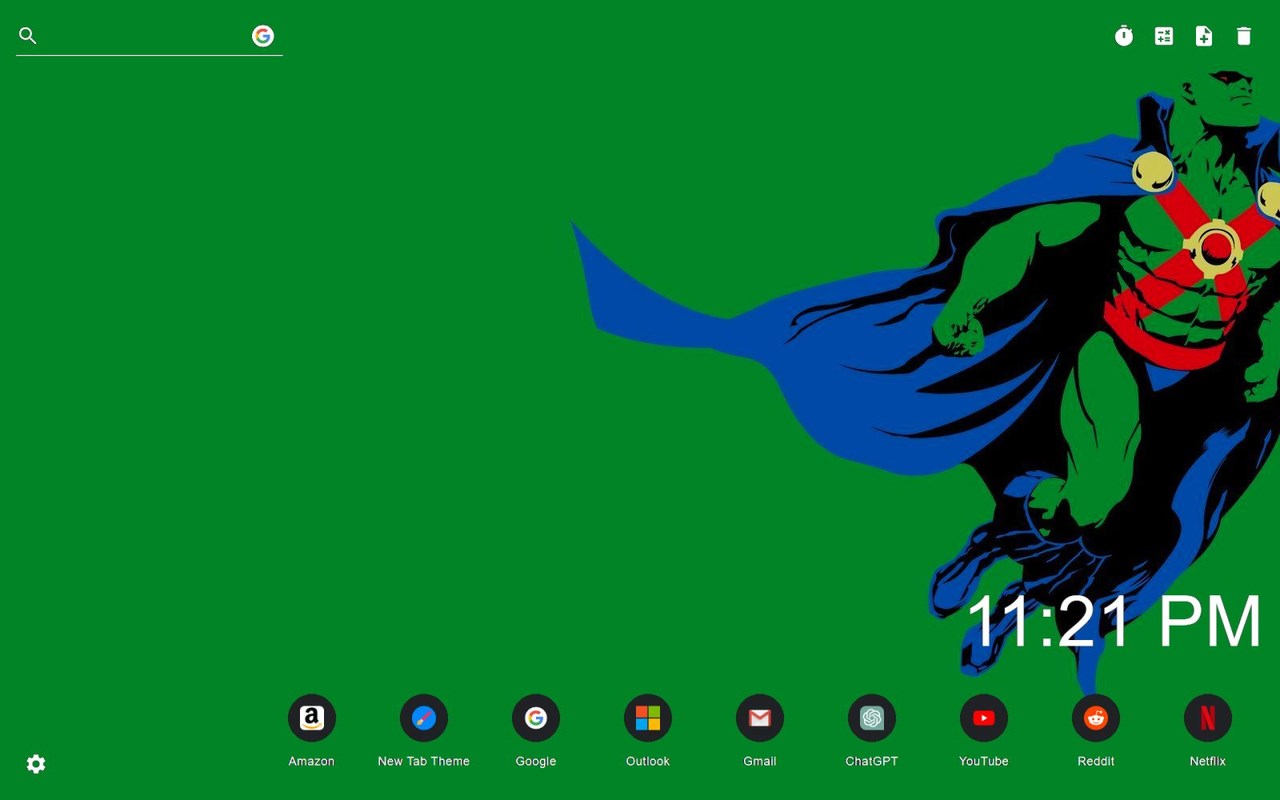Open the Amazon shortcut
Screen dimensions: 1280x800
(x=312, y=718)
